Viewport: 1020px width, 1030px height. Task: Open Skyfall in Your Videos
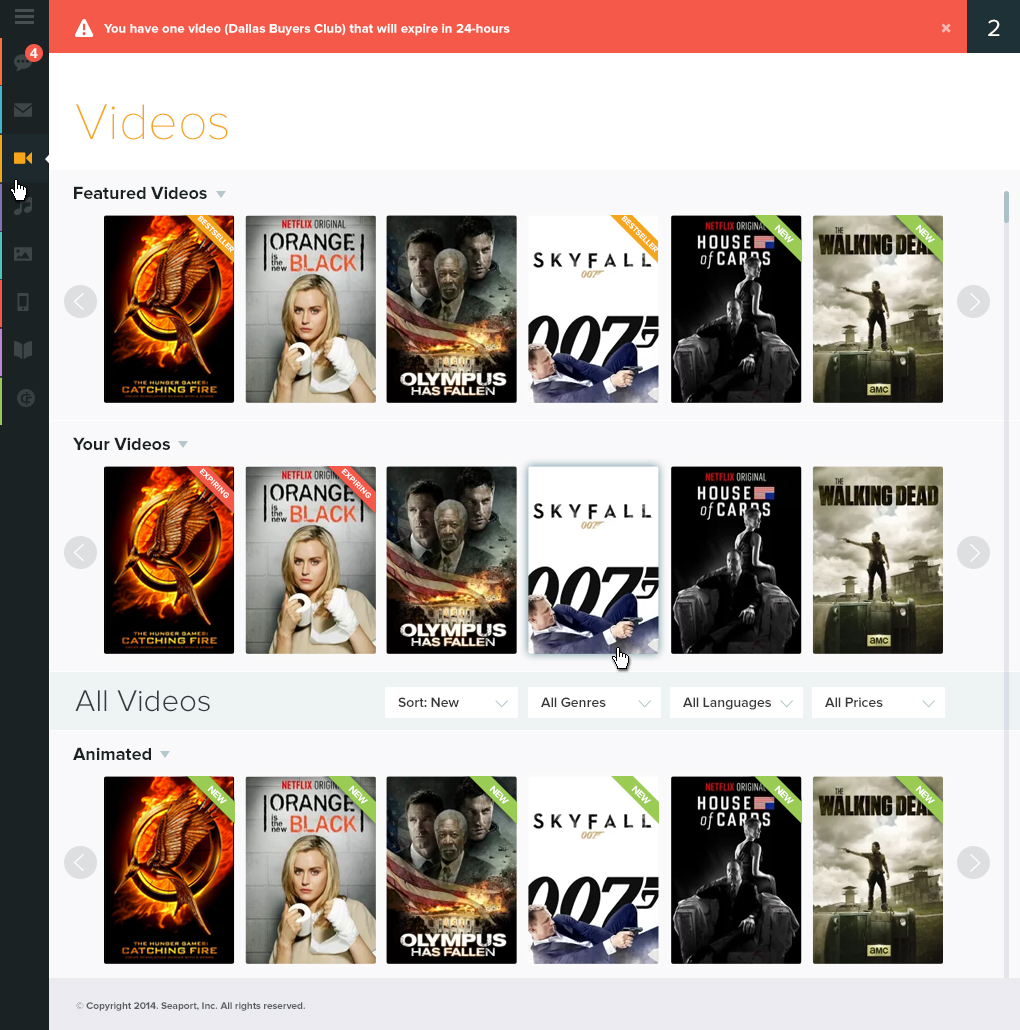point(593,560)
